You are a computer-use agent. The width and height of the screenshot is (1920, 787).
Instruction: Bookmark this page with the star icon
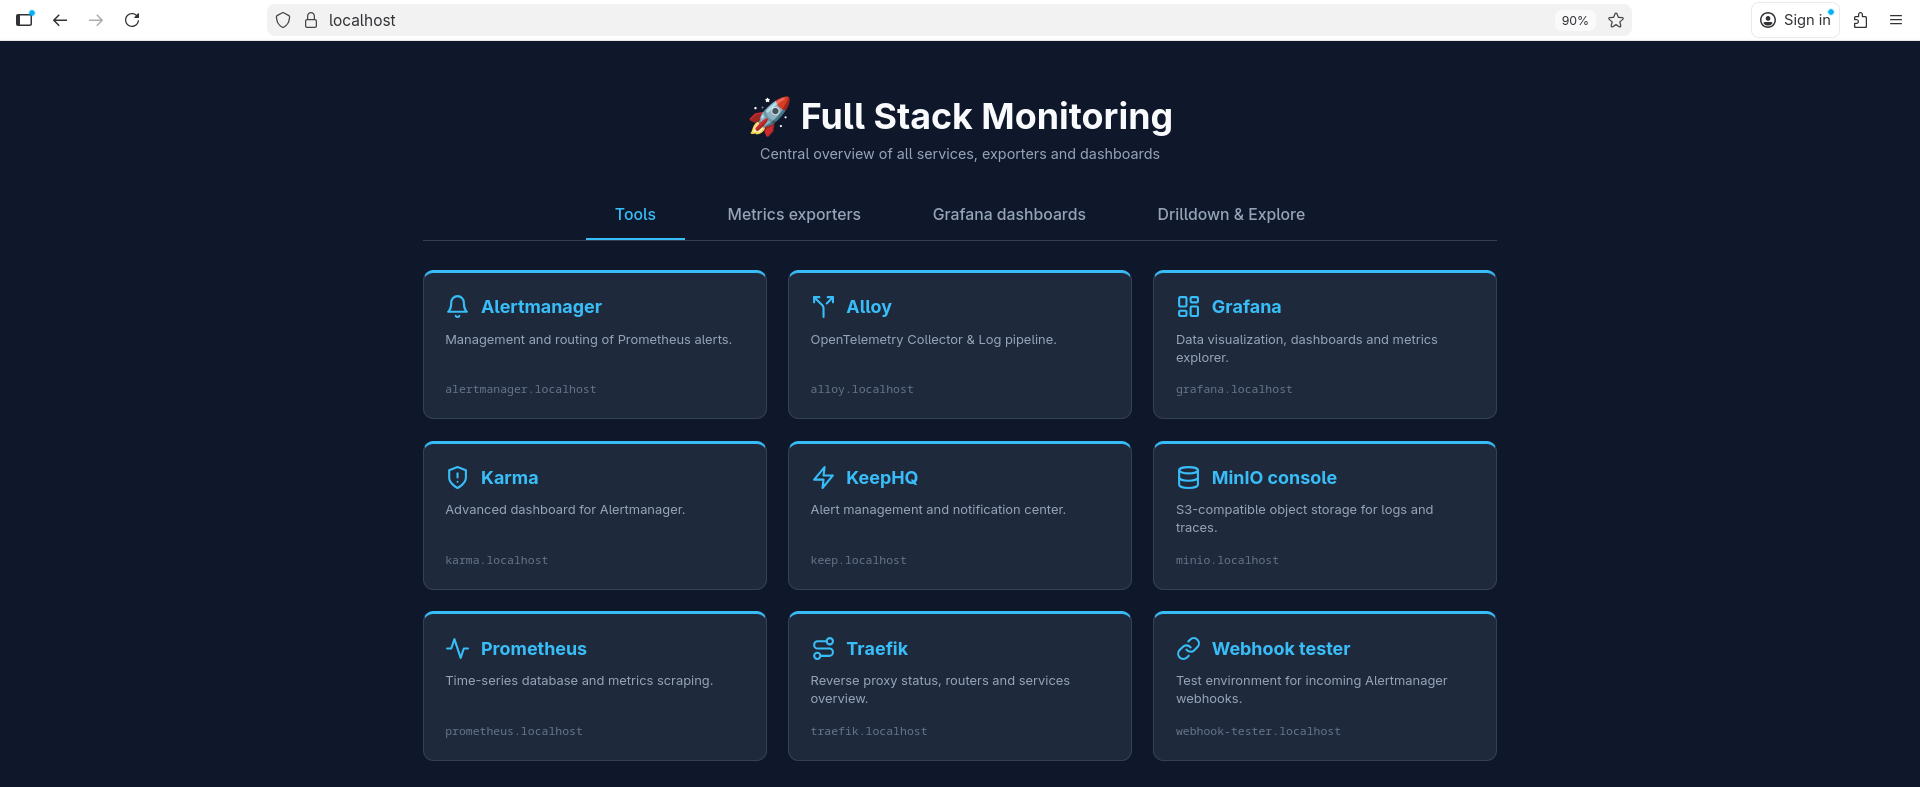pyautogui.click(x=1616, y=20)
